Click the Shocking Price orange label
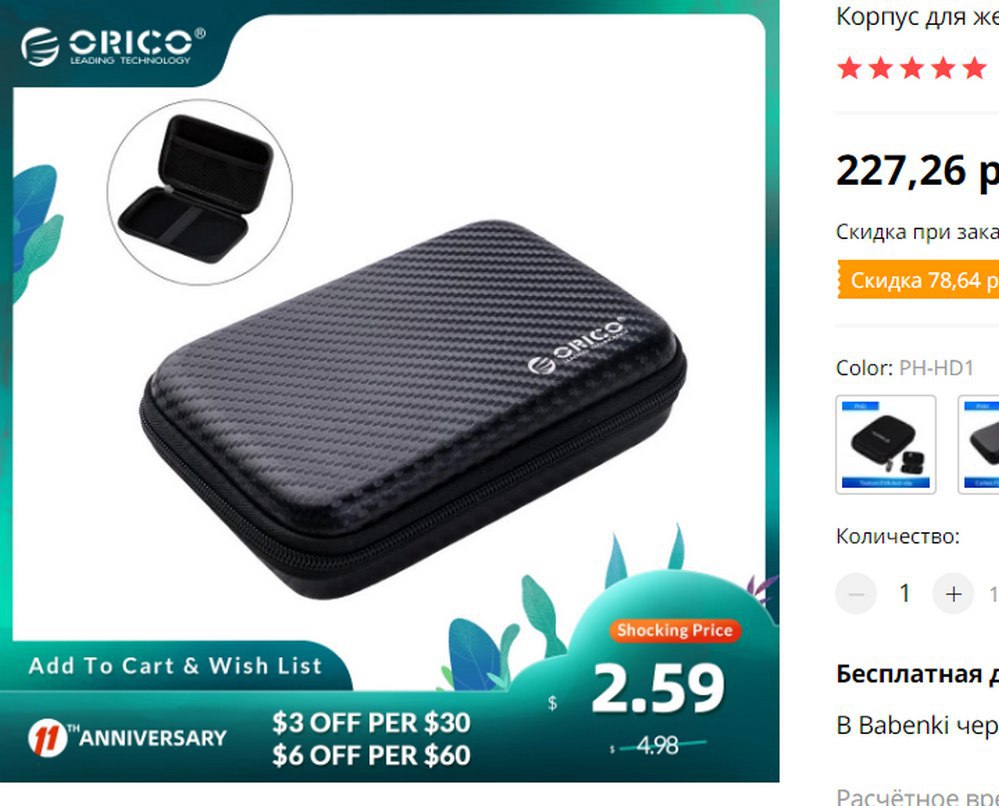Screen dimensions: 999x806 [x=675, y=630]
